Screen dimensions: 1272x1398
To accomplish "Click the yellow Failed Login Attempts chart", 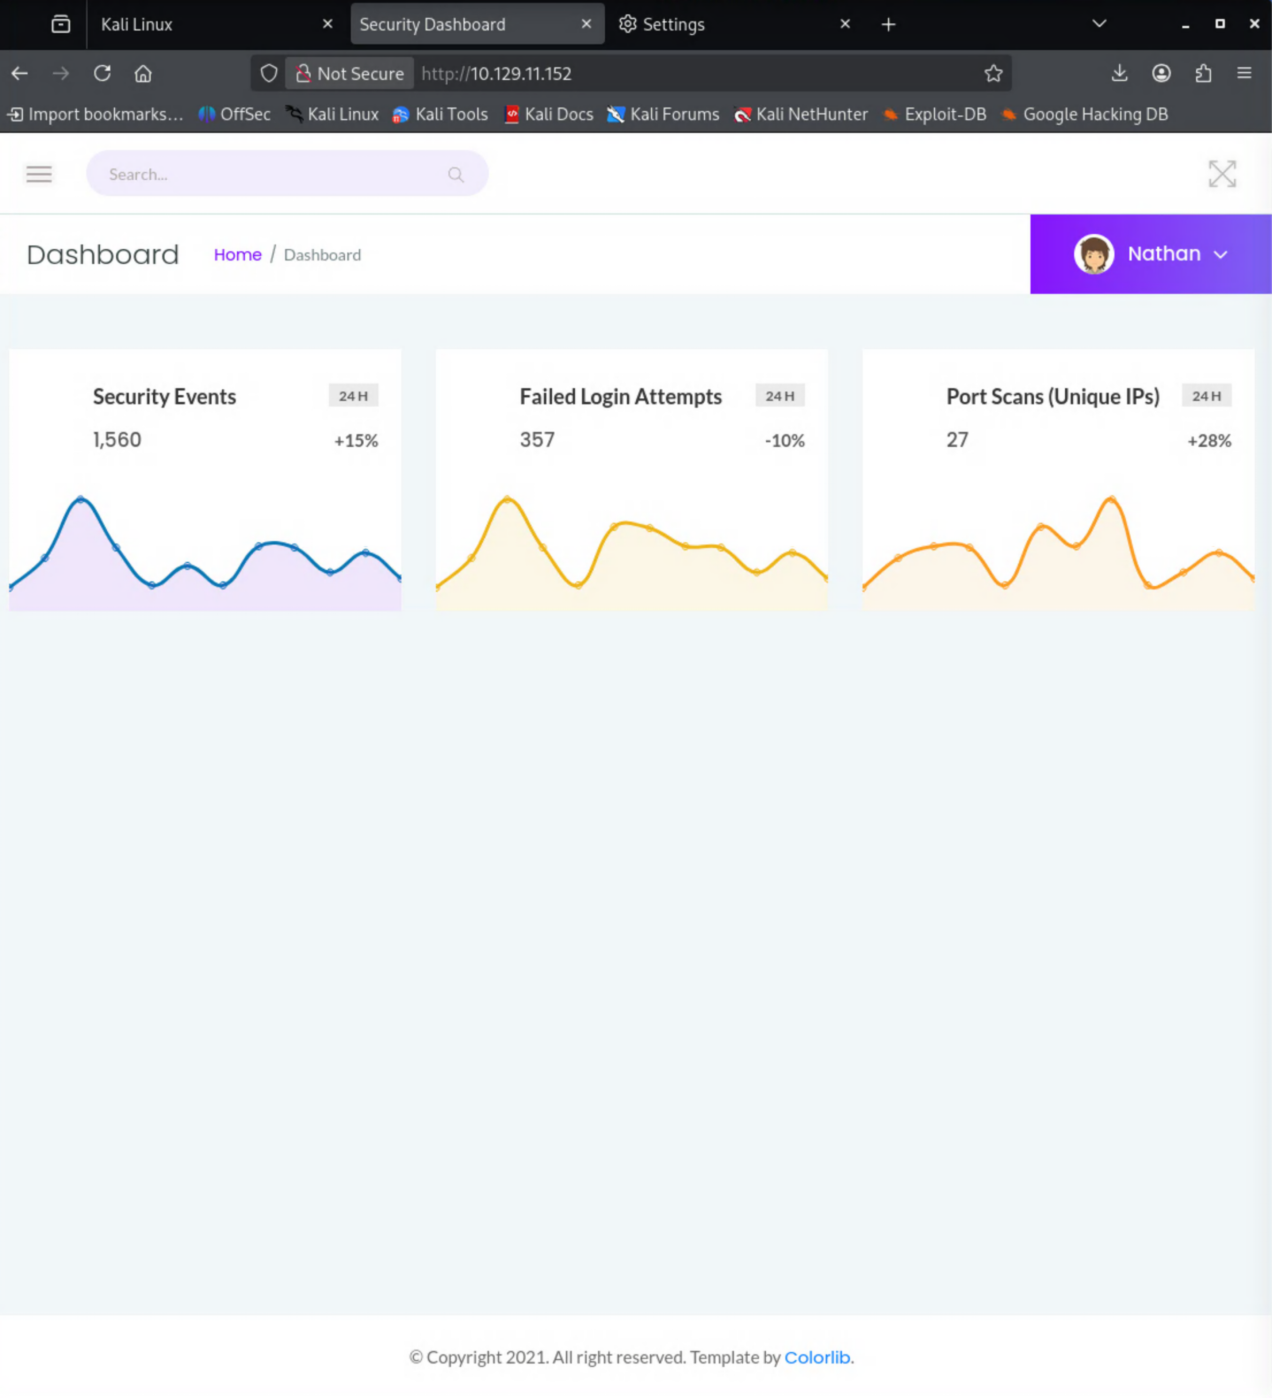I will 631,552.
